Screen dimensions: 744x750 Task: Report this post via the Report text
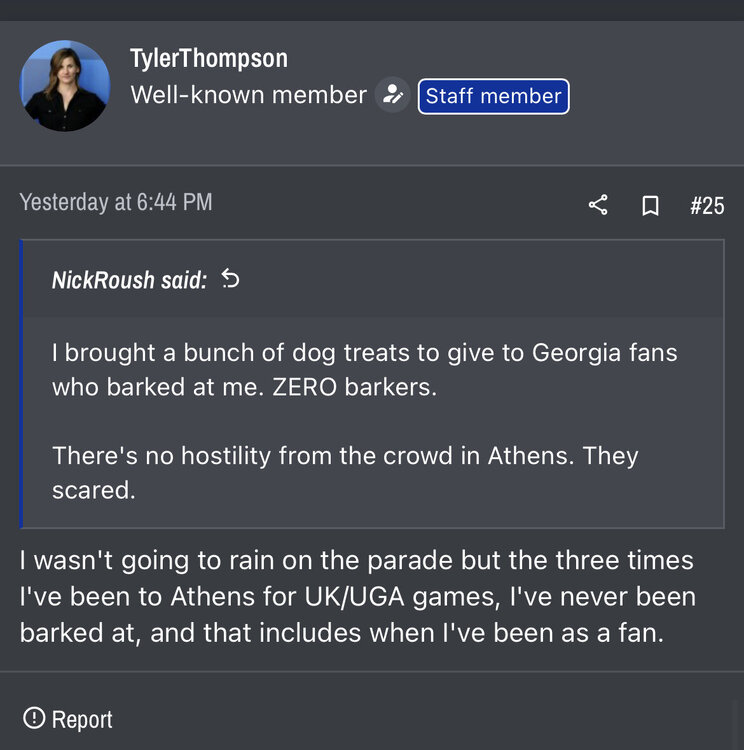point(82,719)
